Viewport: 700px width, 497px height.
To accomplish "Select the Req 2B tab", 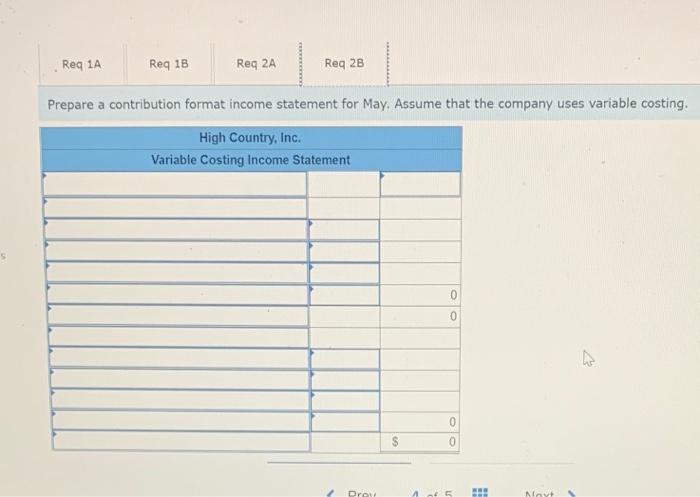I will 344,63.
